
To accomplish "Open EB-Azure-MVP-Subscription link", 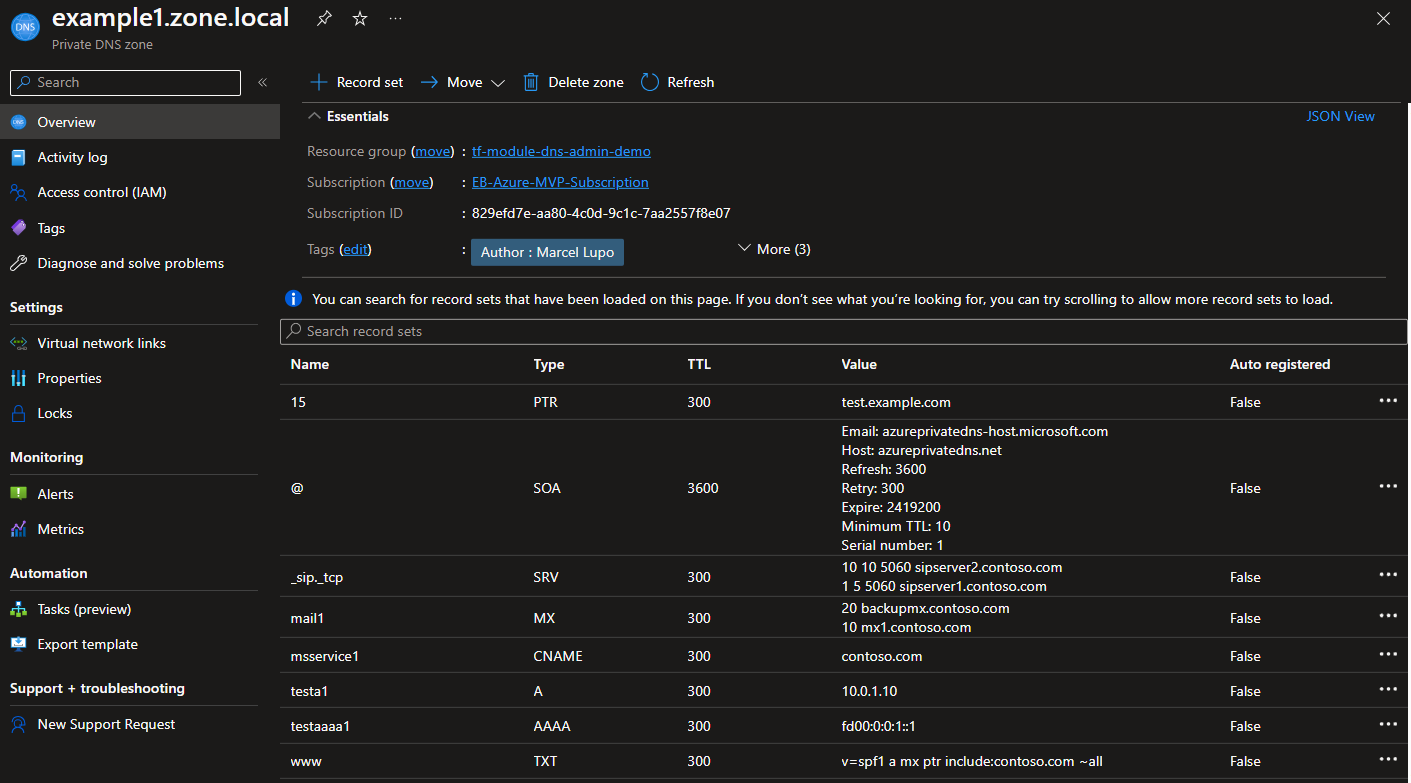I will click(x=560, y=182).
